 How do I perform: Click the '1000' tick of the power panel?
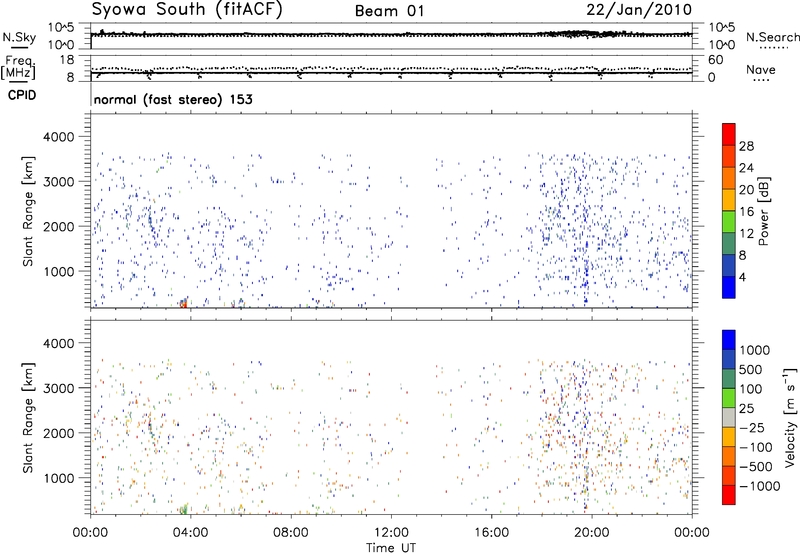(x=58, y=271)
